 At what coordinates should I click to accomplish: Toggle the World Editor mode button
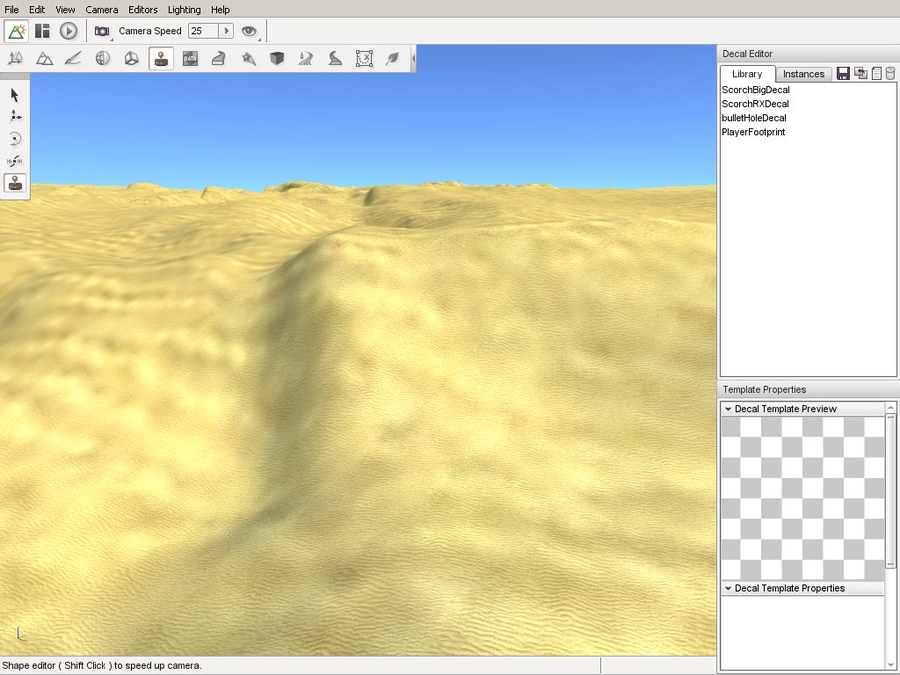[x=16, y=31]
